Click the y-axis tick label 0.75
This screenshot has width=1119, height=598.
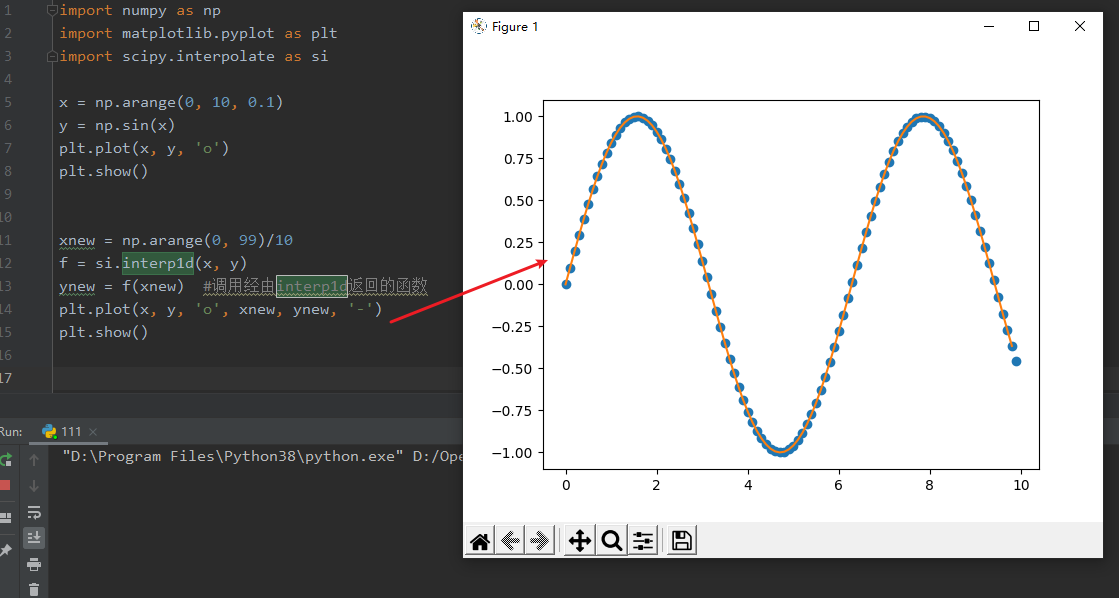(x=519, y=159)
